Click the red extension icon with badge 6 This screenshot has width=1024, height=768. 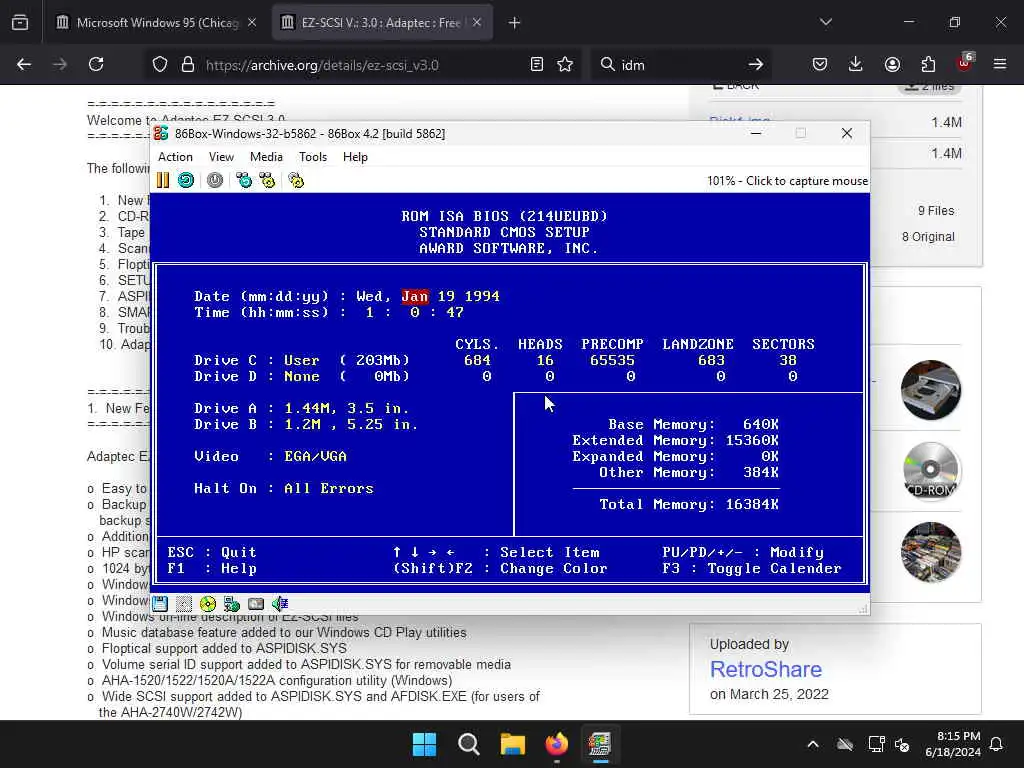965,63
